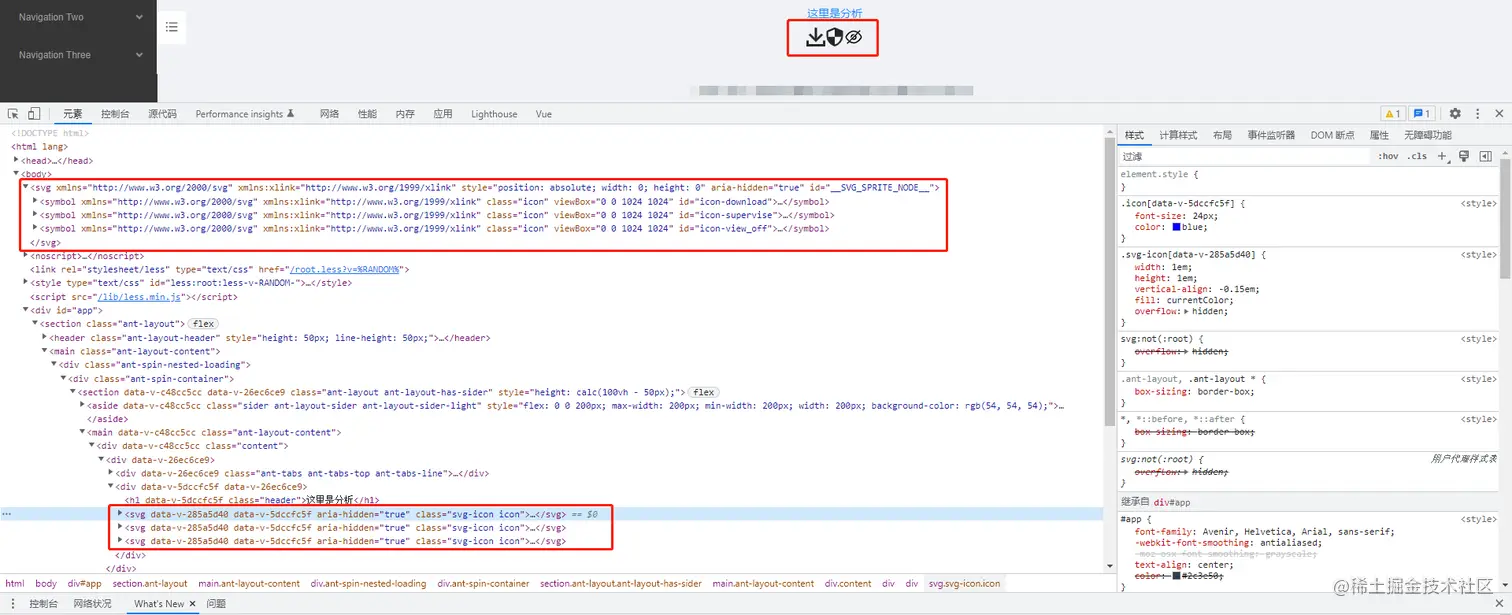The image size is (1512, 615).
Task: Close the DevTools panel
Action: click(1498, 114)
